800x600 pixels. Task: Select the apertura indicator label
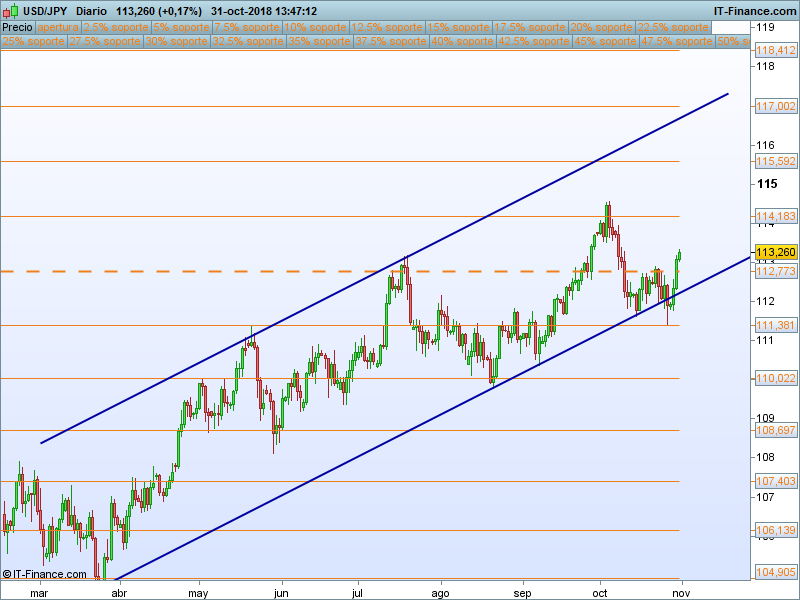click(x=58, y=28)
